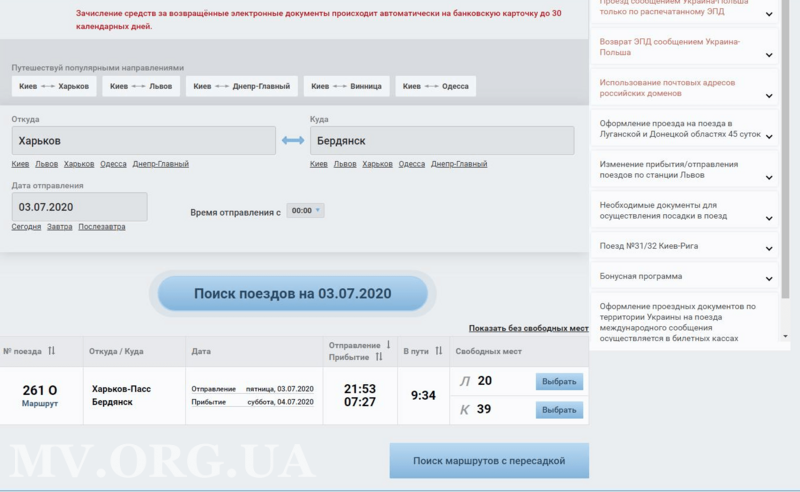The width and height of the screenshot is (800, 492).
Task: Open the Маршрут link for train 261 О
Action: pyautogui.click(x=40, y=404)
